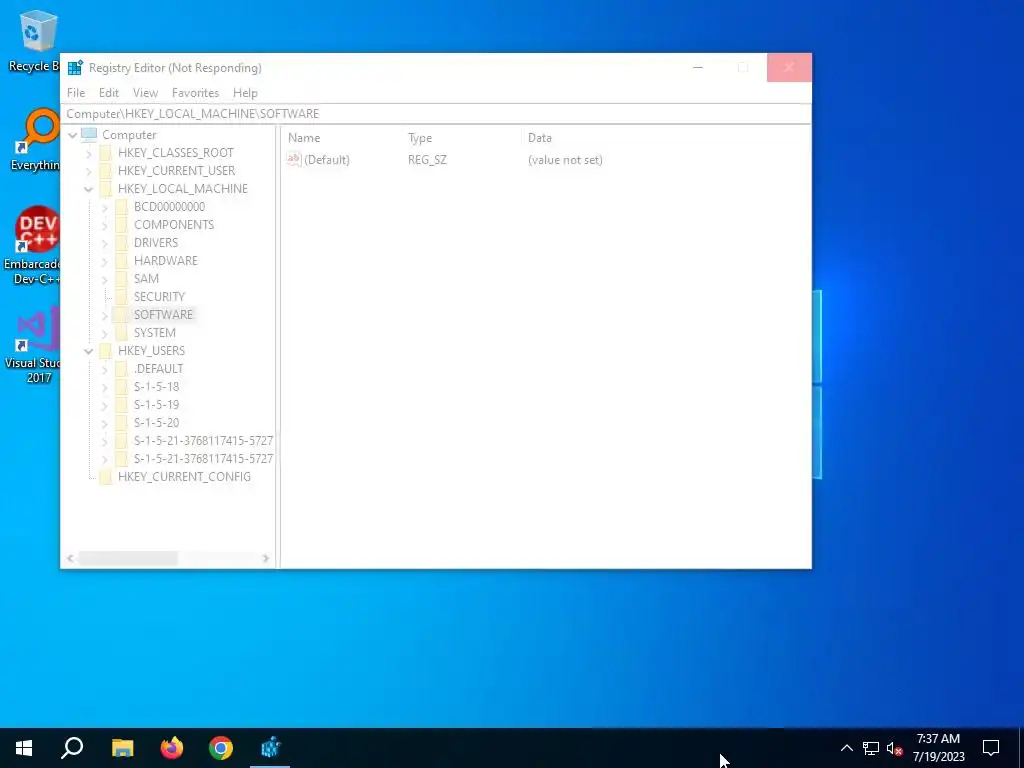Click the HKEY_CURRENT_CONFIG folder icon

tap(105, 477)
